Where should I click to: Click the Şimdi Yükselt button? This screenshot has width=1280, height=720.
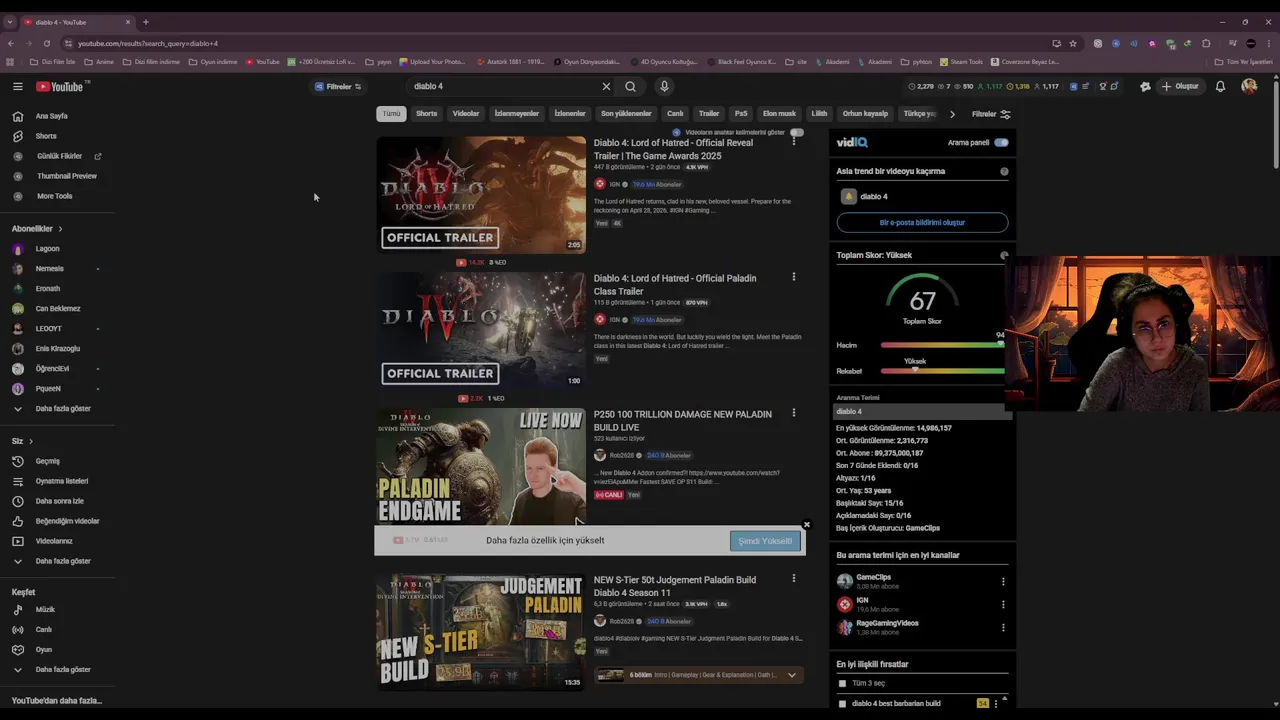coord(765,541)
